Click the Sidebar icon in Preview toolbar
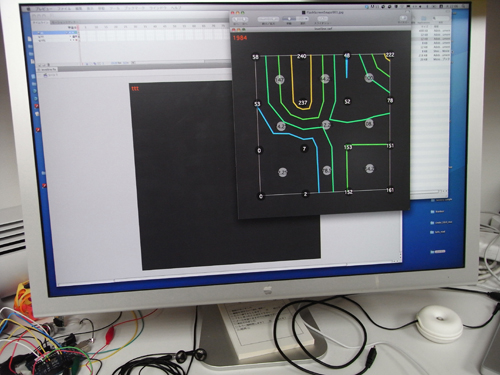Viewport: 500px width, 375px height. tap(403, 18)
